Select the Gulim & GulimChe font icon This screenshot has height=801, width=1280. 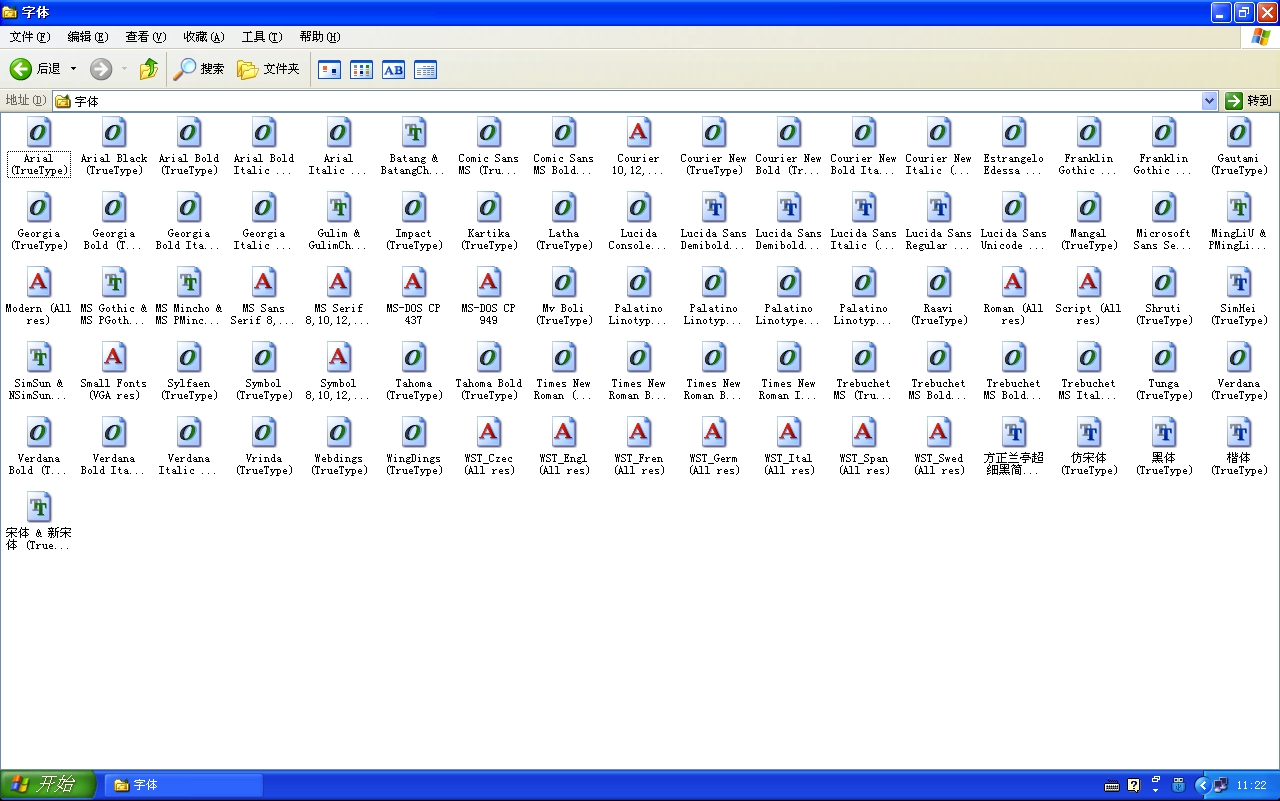[x=339, y=207]
